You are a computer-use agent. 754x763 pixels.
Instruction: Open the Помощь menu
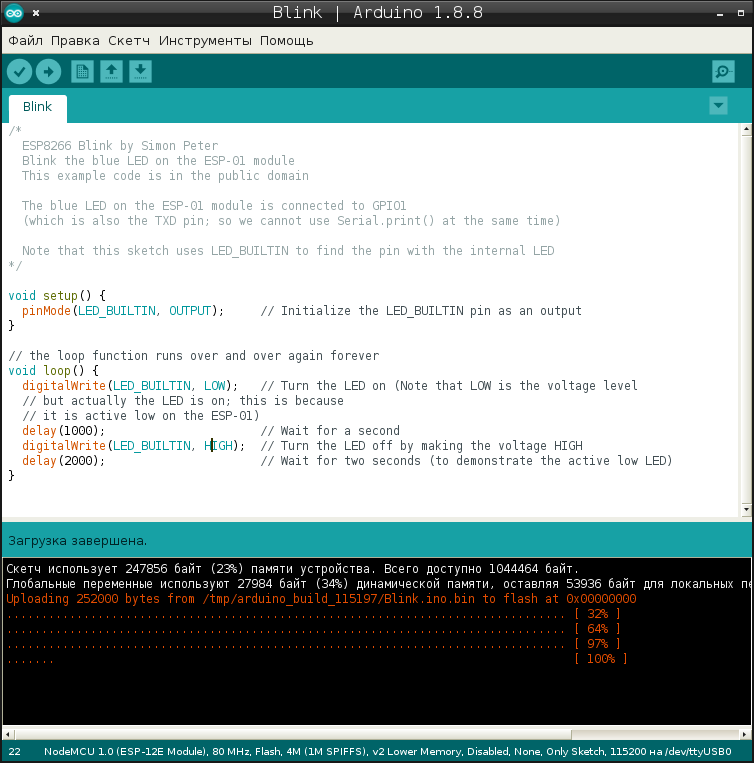(287, 41)
